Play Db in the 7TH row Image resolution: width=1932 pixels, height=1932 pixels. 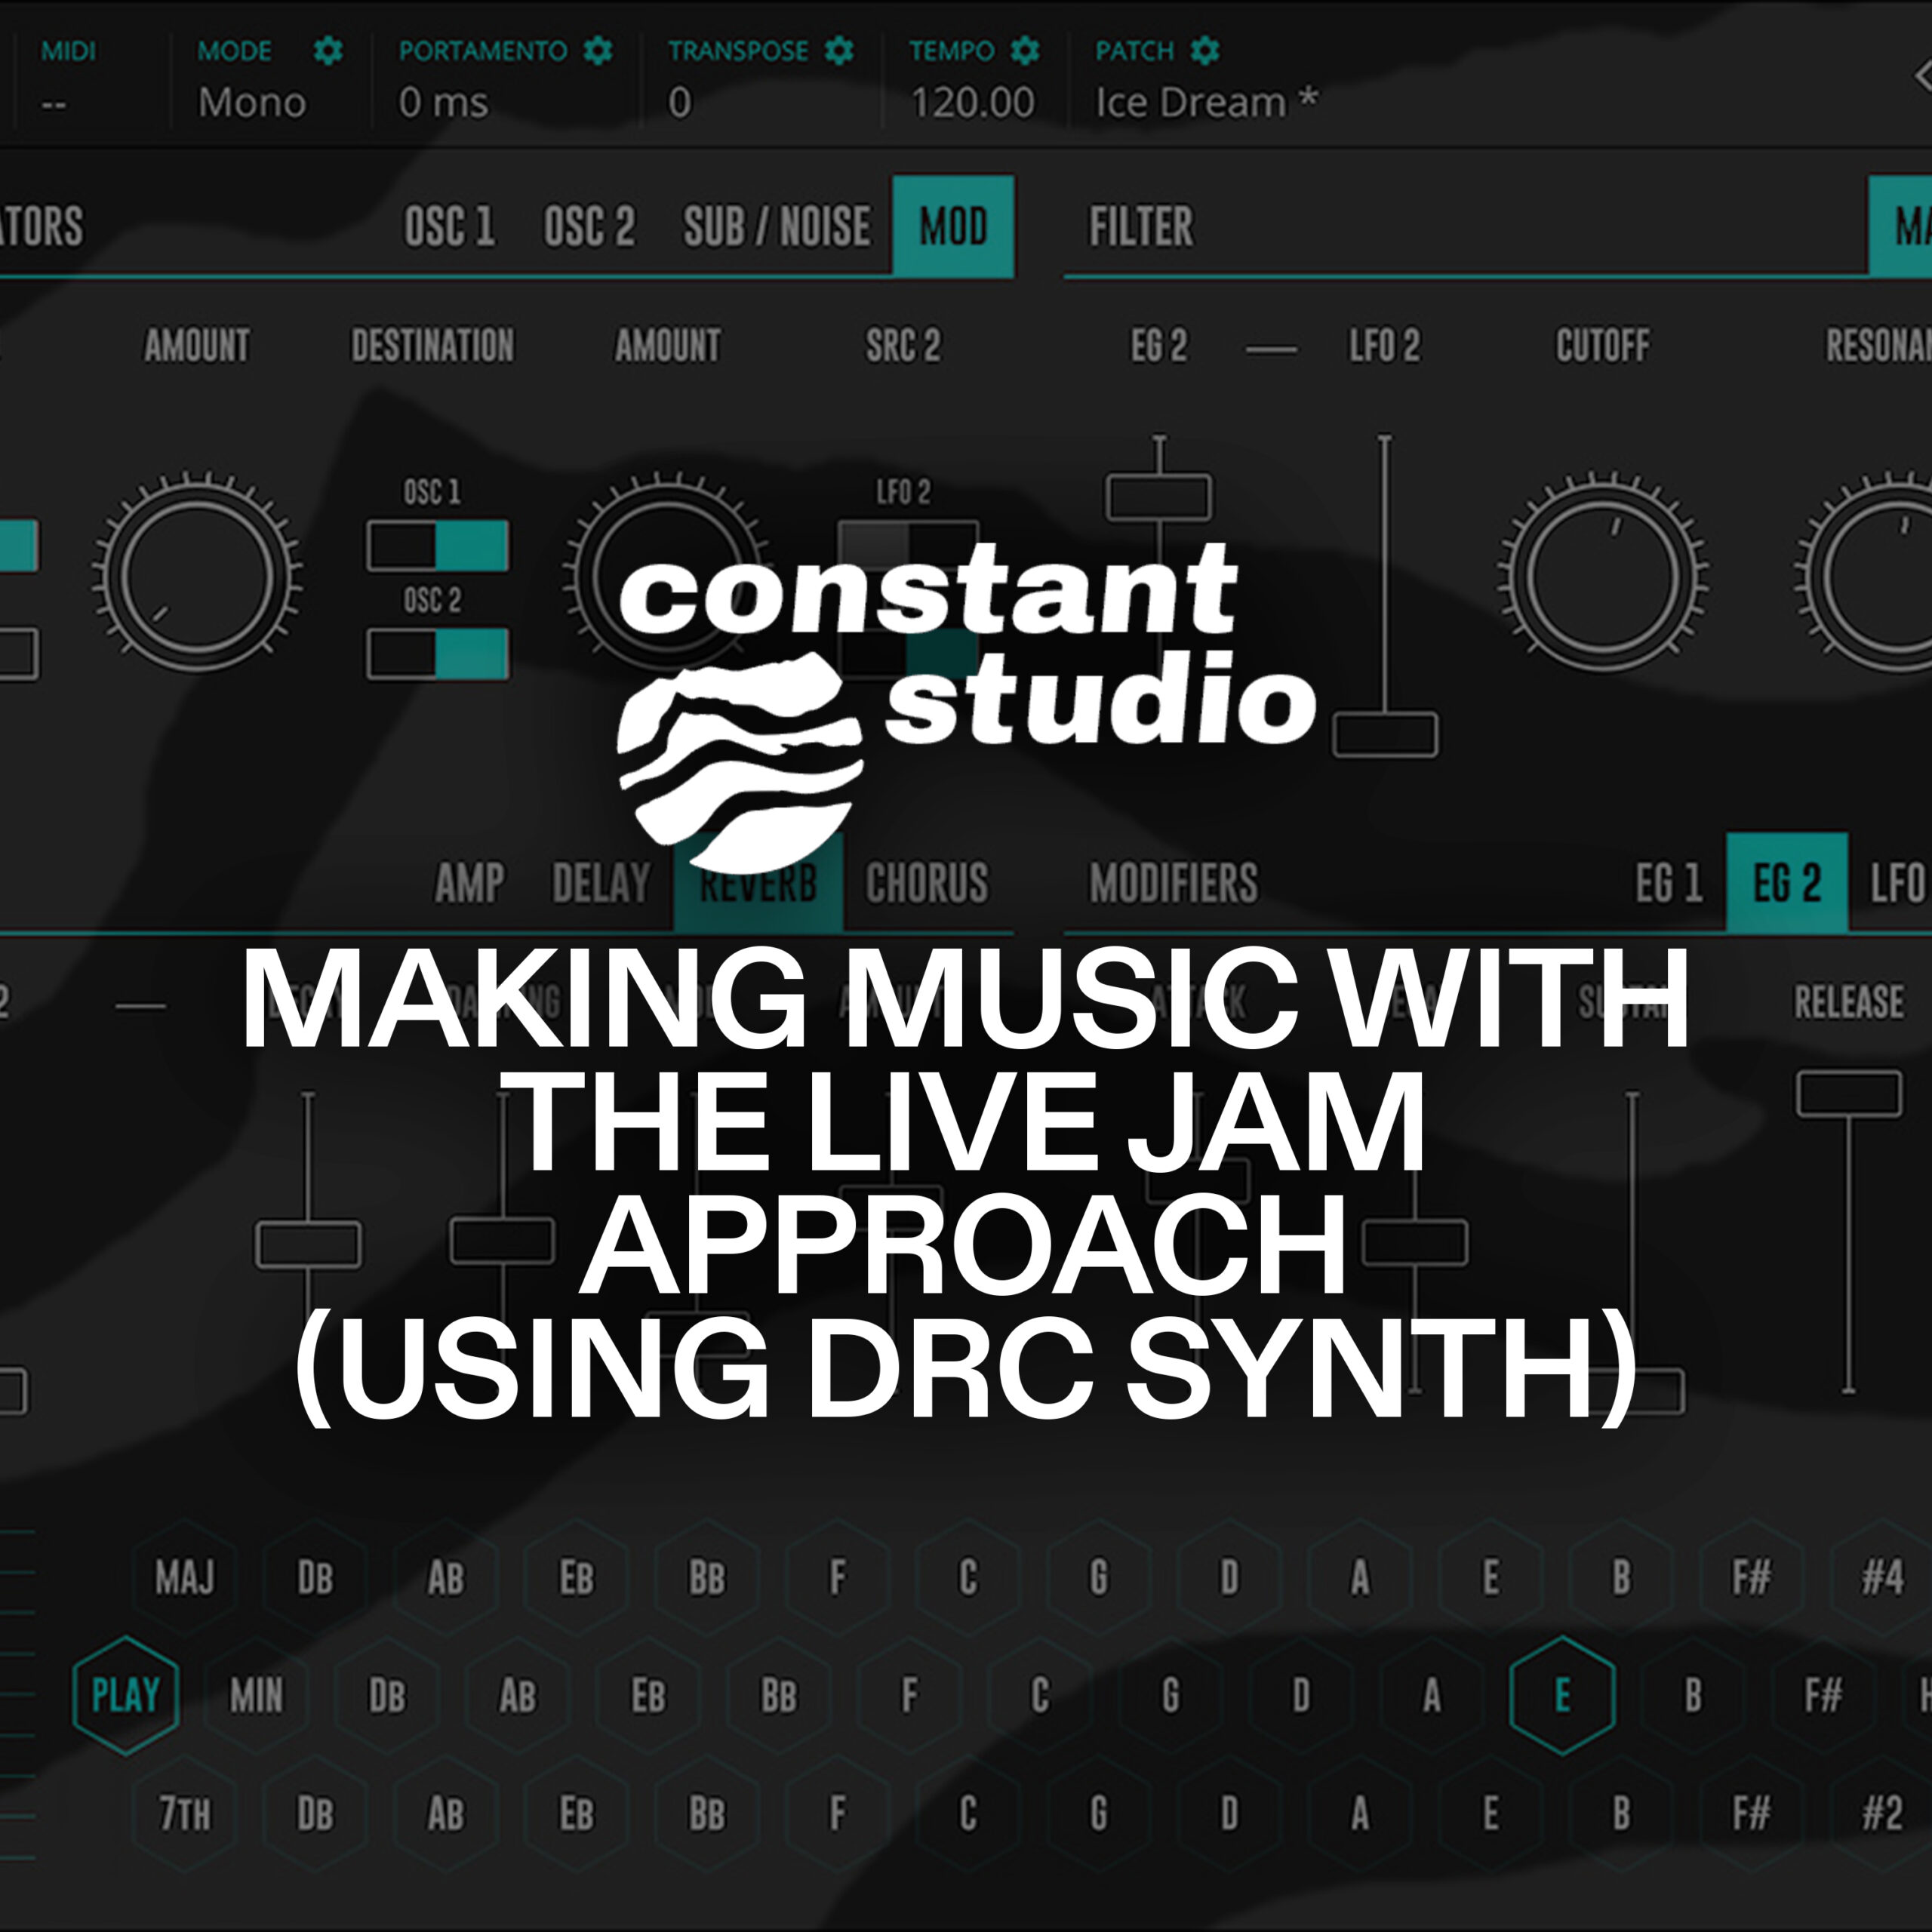[x=315, y=1814]
